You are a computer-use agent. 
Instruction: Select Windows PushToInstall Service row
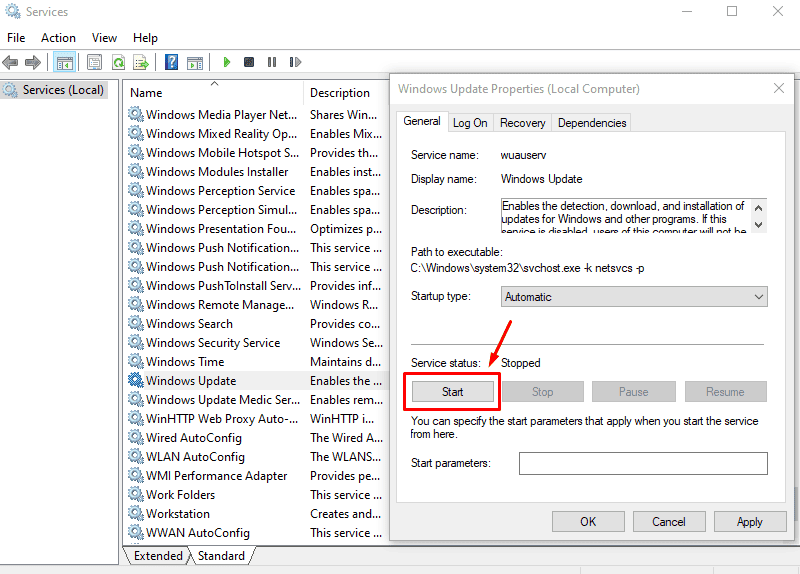pos(255,285)
